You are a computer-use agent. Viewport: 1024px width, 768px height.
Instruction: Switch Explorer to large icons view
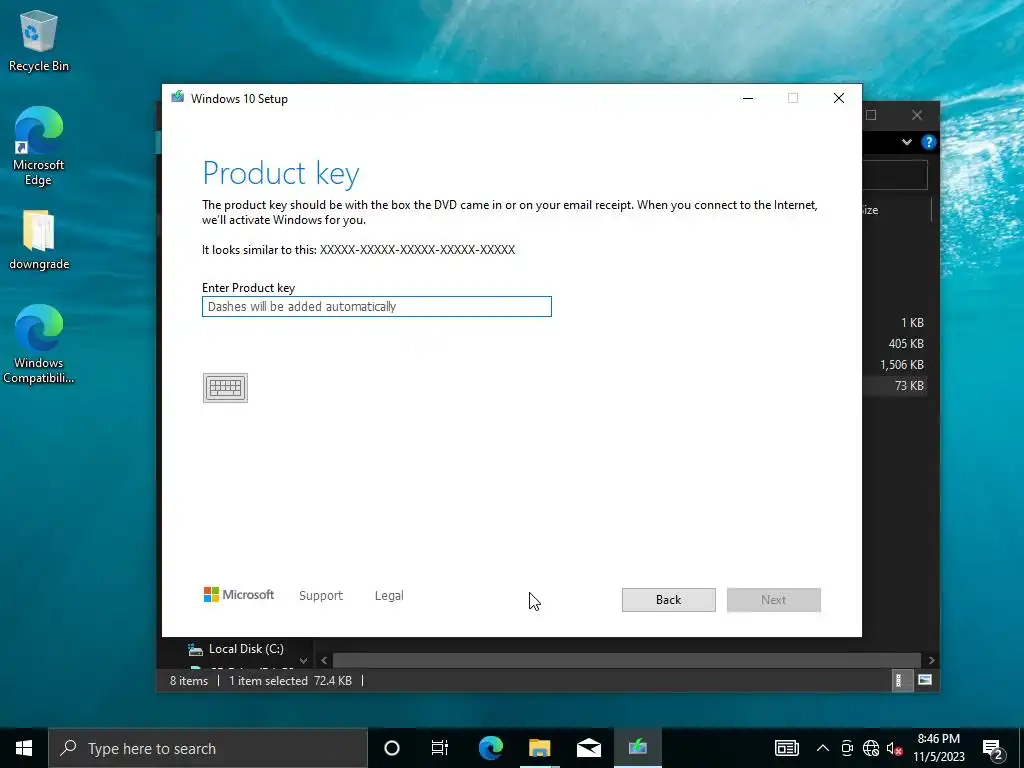click(925, 680)
